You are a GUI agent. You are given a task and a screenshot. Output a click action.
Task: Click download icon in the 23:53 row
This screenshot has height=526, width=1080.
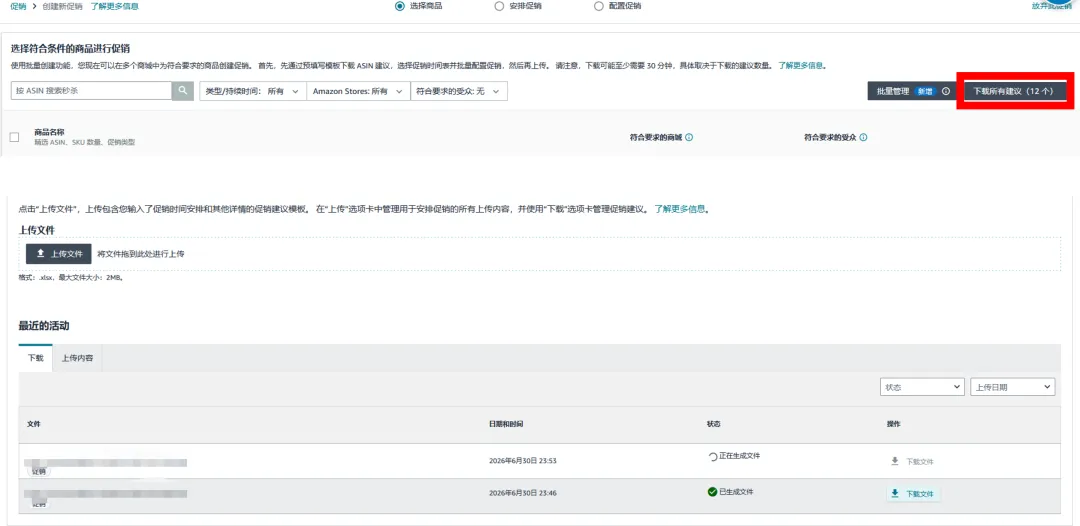[x=895, y=461]
